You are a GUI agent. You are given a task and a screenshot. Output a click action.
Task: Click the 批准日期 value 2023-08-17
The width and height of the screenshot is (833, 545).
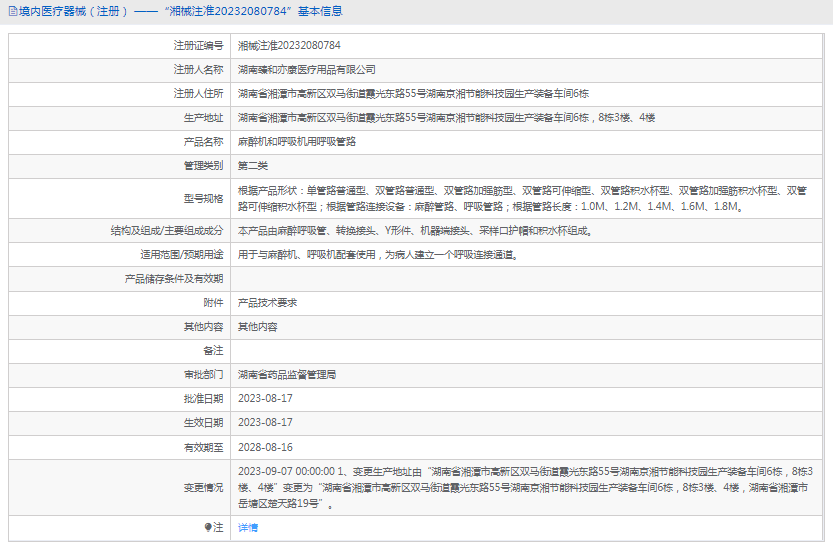[265, 398]
